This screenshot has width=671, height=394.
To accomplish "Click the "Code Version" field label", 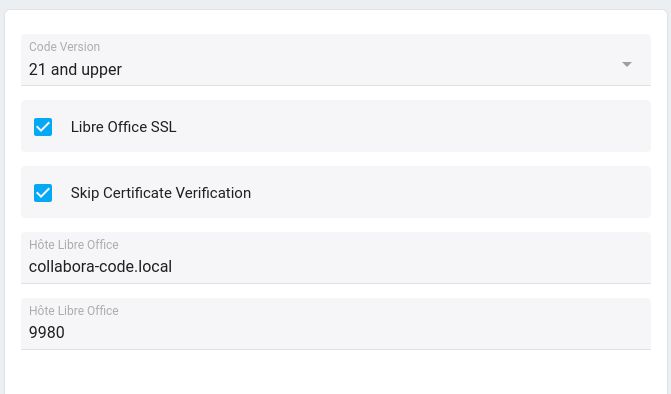I will coord(65,47).
